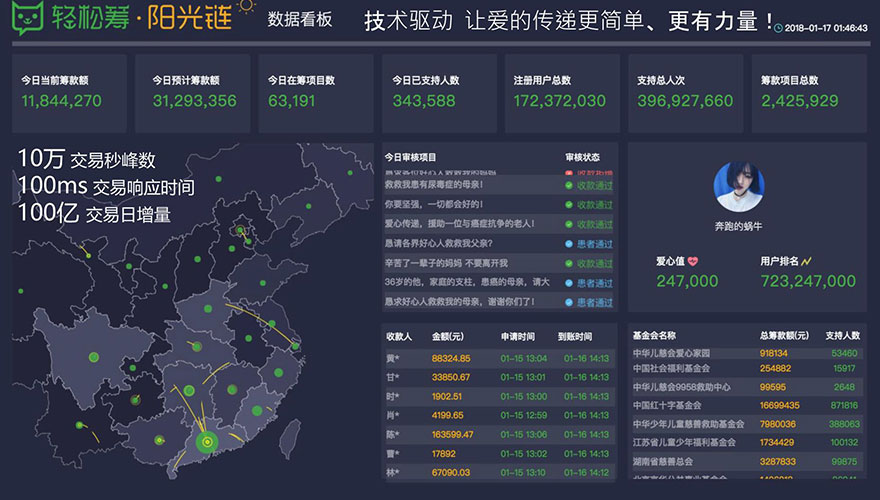
Task: Click the project 恳求好心人救救我的母亲
Action: pyautogui.click(x=460, y=301)
